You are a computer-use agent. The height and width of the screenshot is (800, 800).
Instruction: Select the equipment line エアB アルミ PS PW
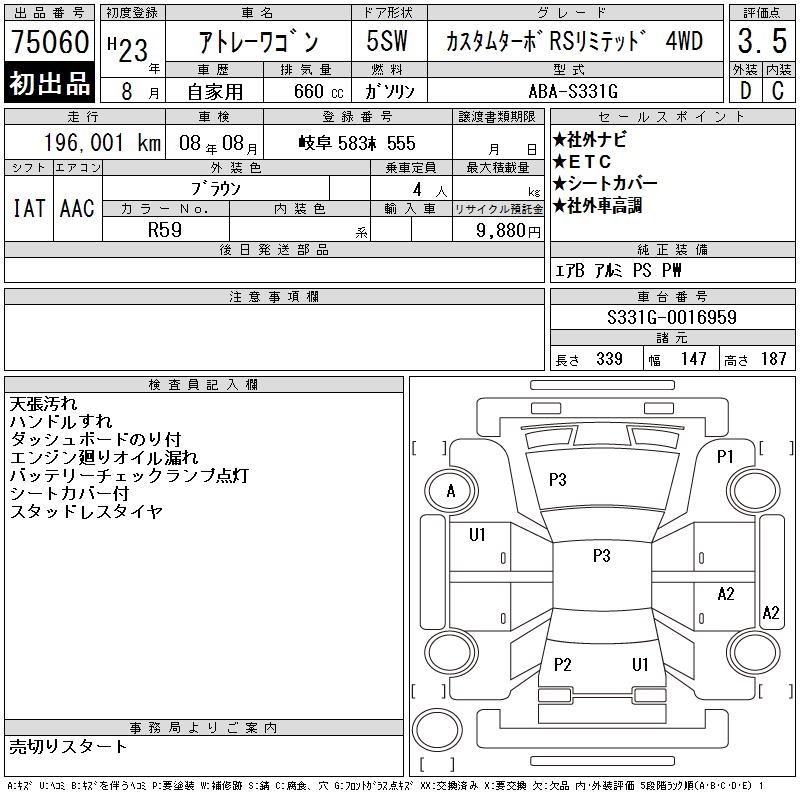click(617, 270)
